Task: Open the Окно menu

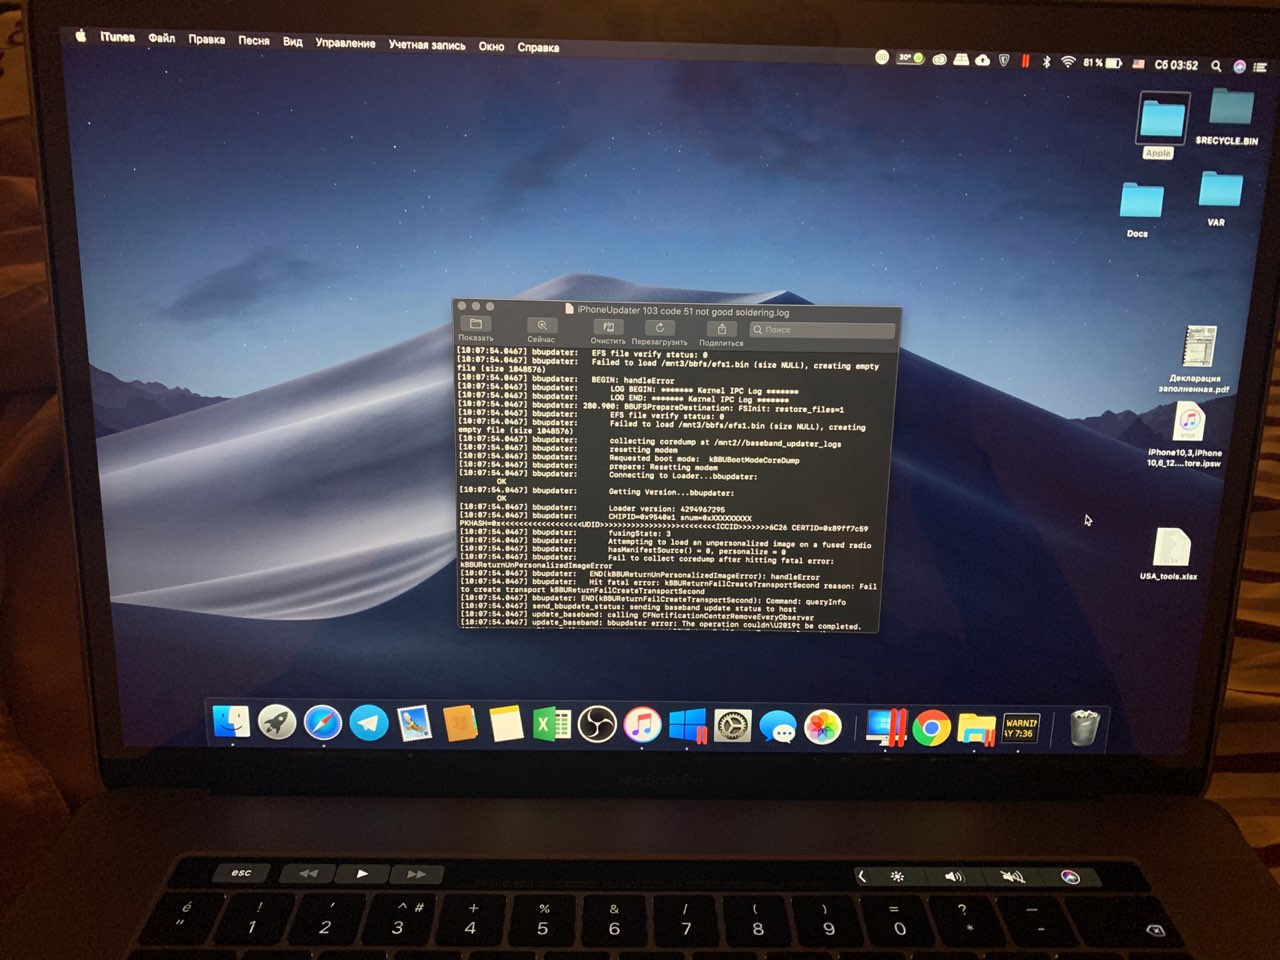Action: [x=491, y=46]
